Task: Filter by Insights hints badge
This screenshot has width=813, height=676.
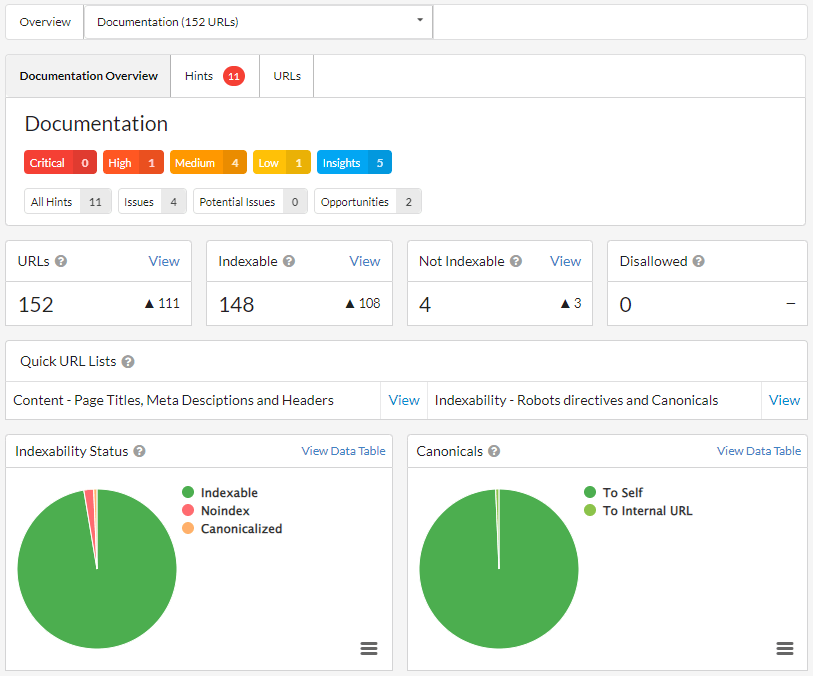Action: point(354,162)
